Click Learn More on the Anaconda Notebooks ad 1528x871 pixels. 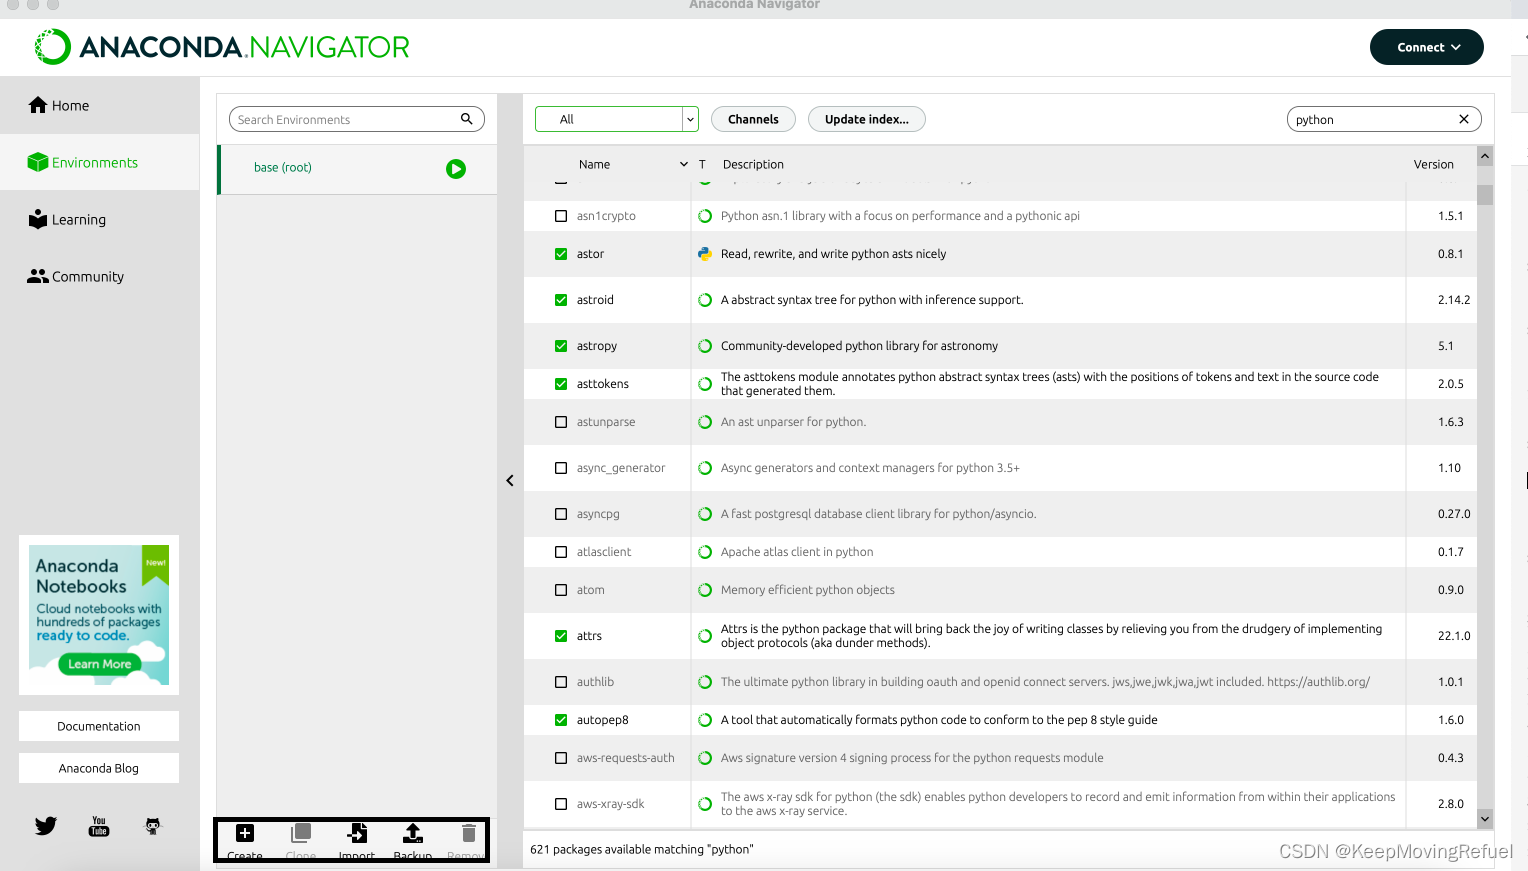pyautogui.click(x=99, y=664)
